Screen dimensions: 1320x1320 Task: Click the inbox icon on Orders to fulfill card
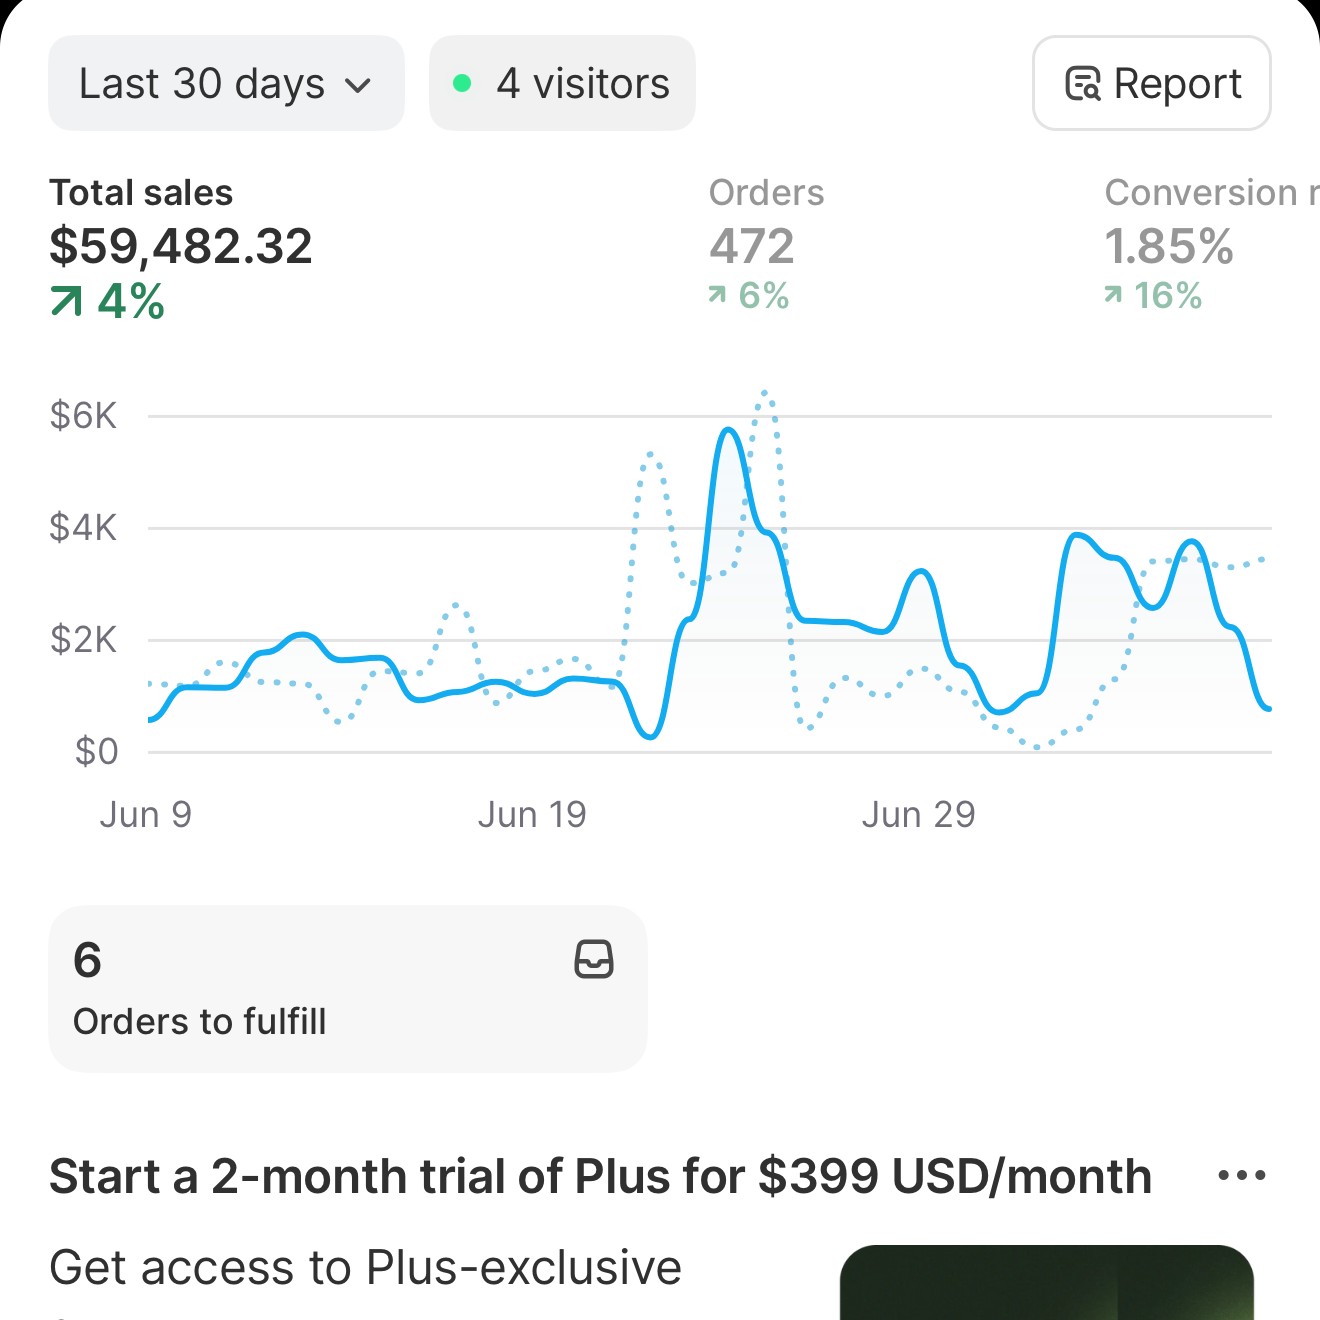click(594, 960)
